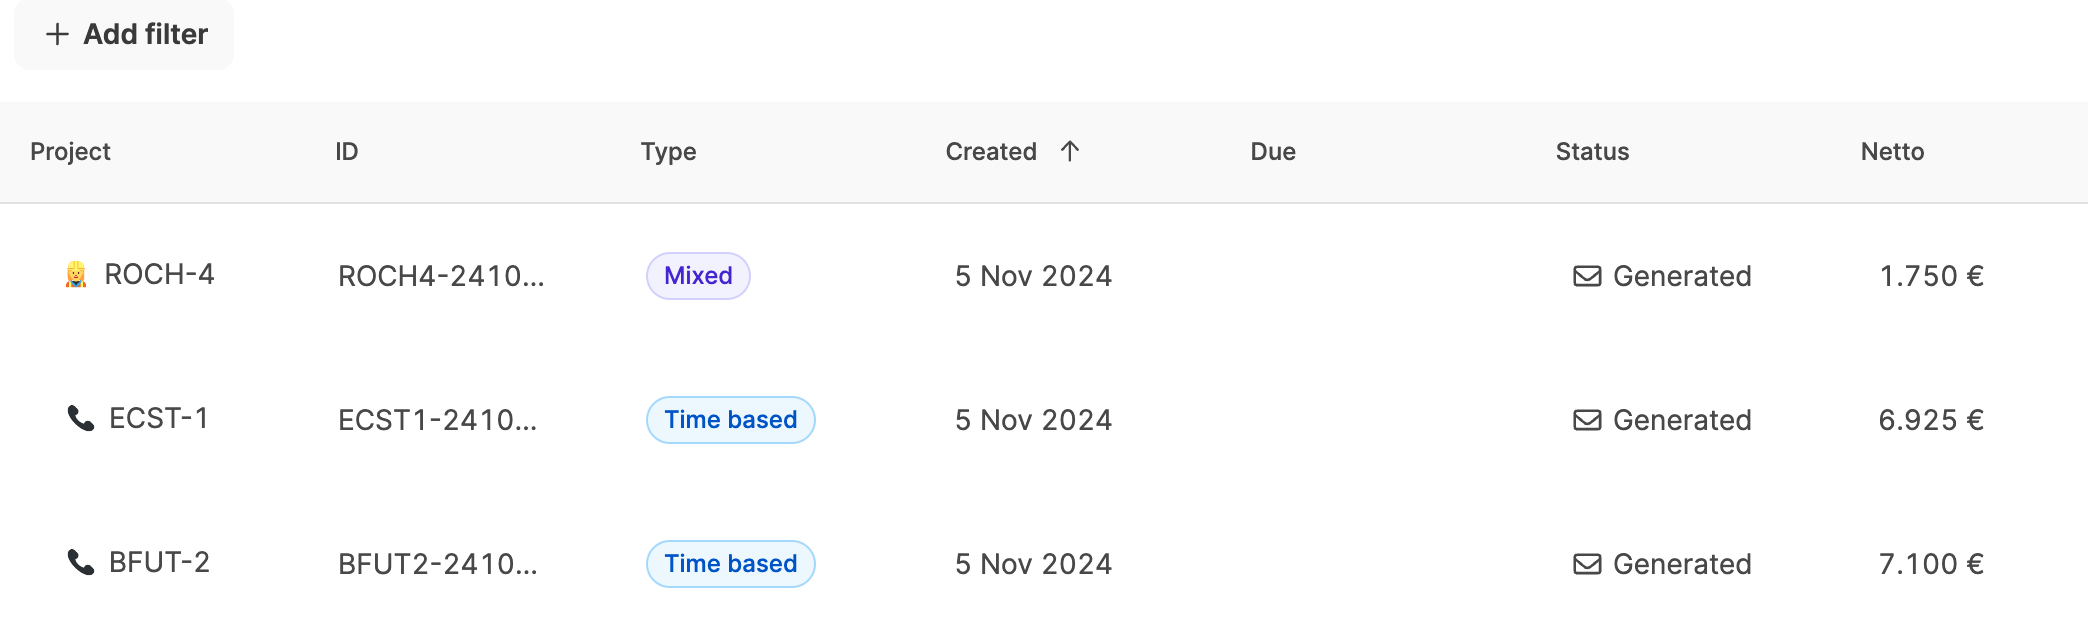Click the phone icon beside BFUT-2
The height and width of the screenshot is (638, 2088).
[x=80, y=563]
